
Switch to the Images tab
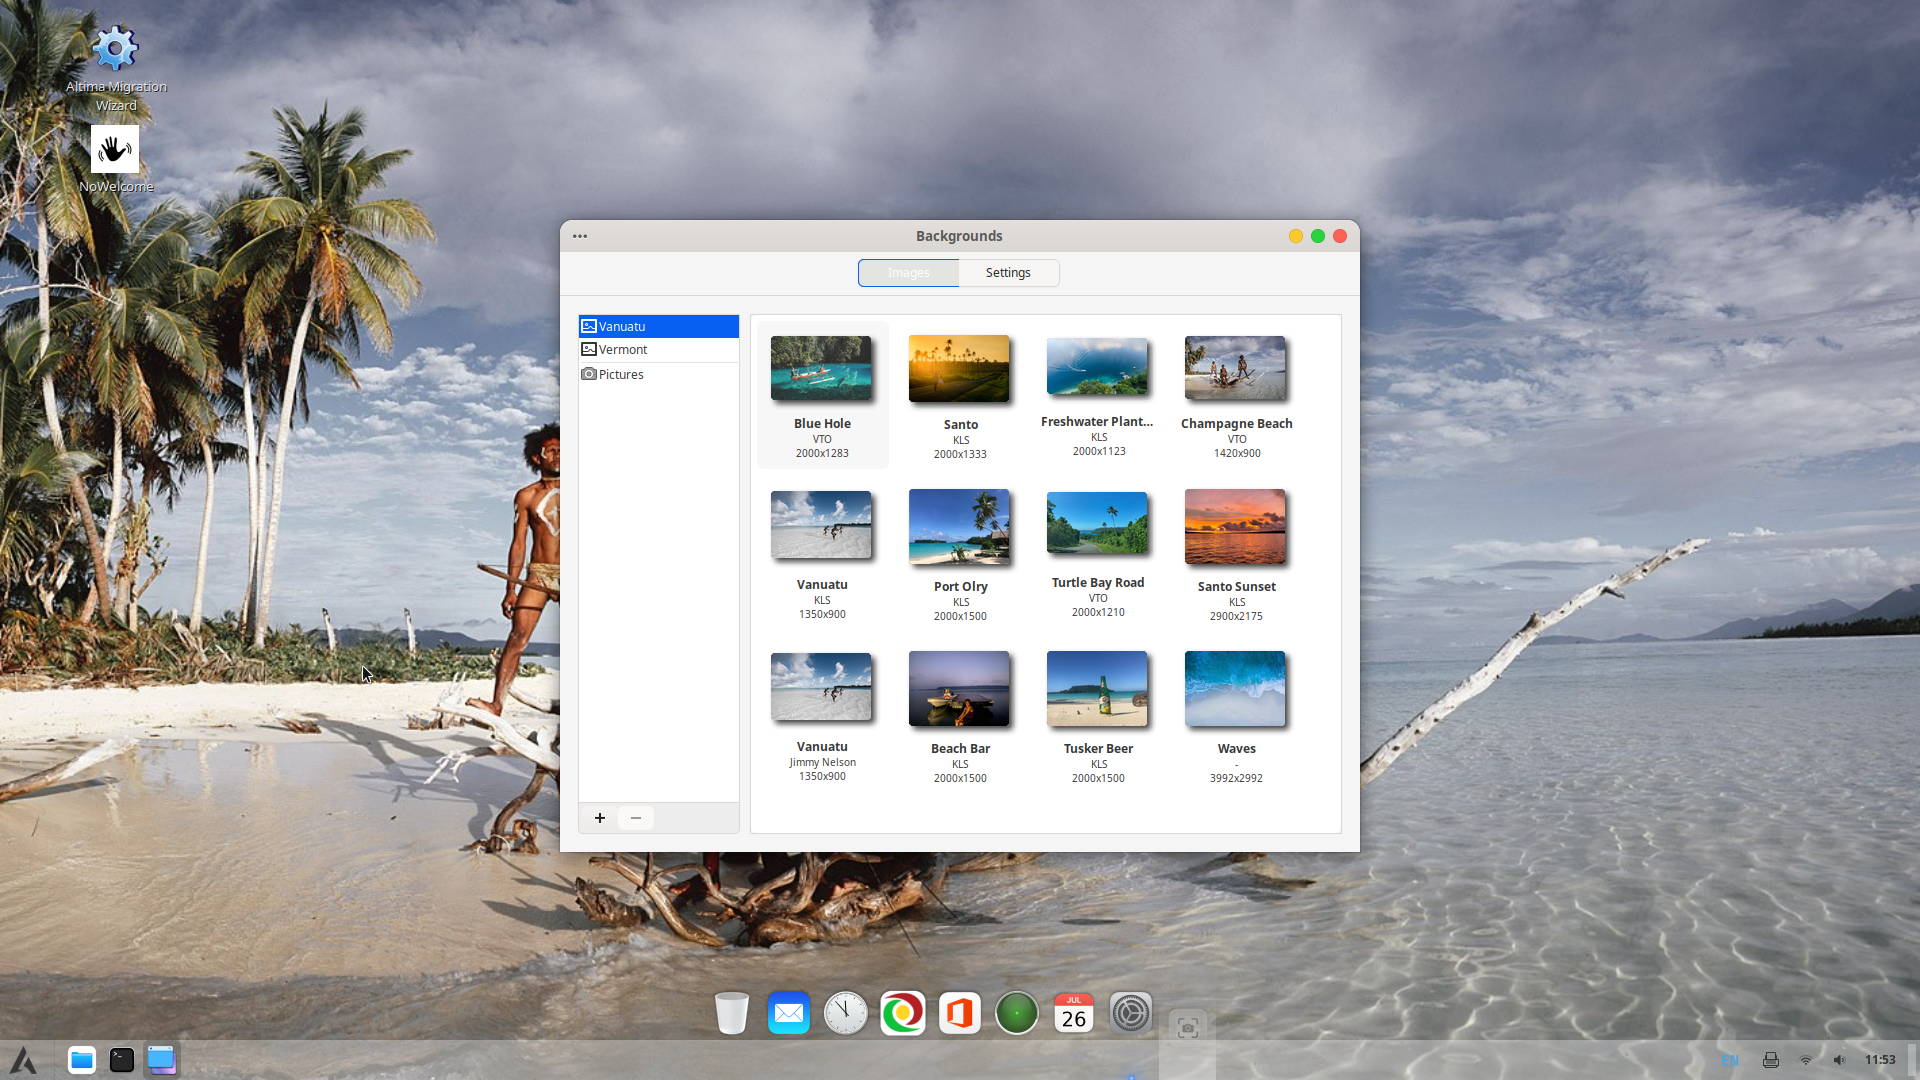click(908, 273)
